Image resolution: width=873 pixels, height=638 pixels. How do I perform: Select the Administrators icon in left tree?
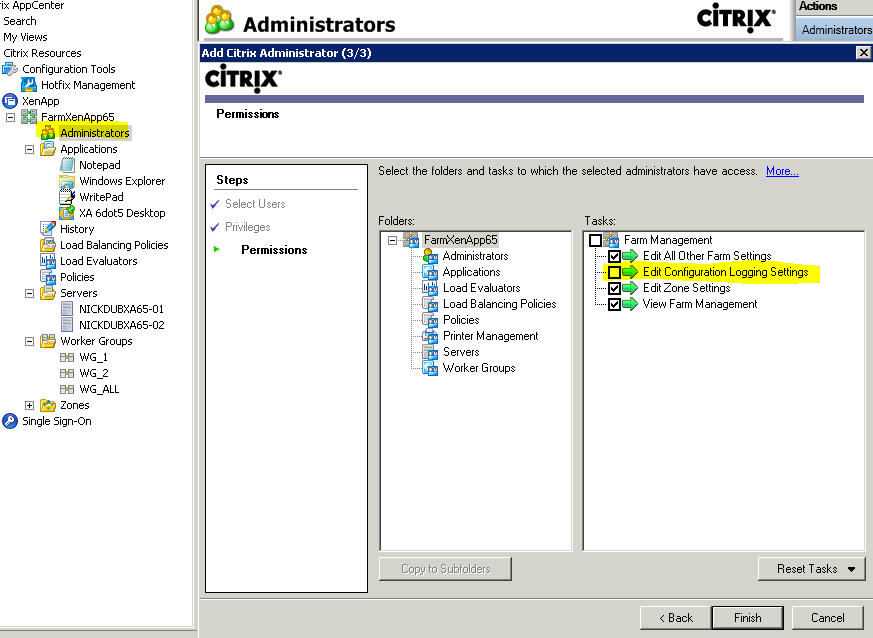(48, 132)
